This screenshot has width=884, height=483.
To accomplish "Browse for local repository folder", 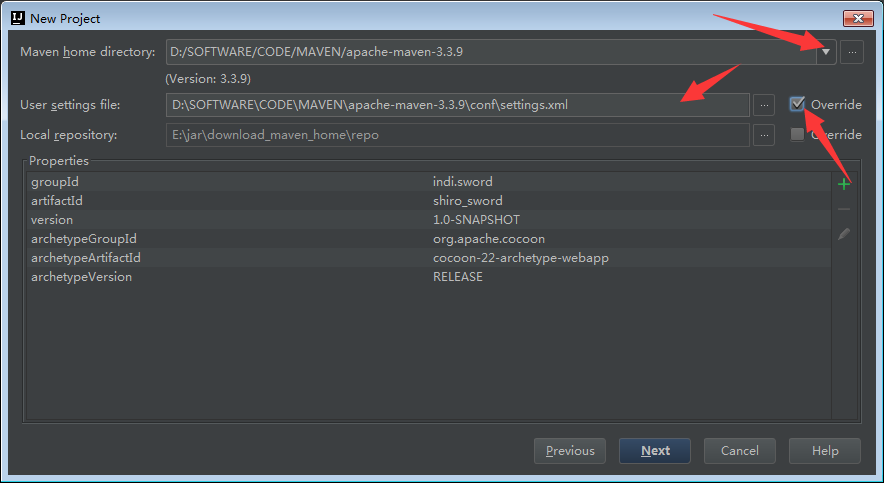I will tap(764, 135).
